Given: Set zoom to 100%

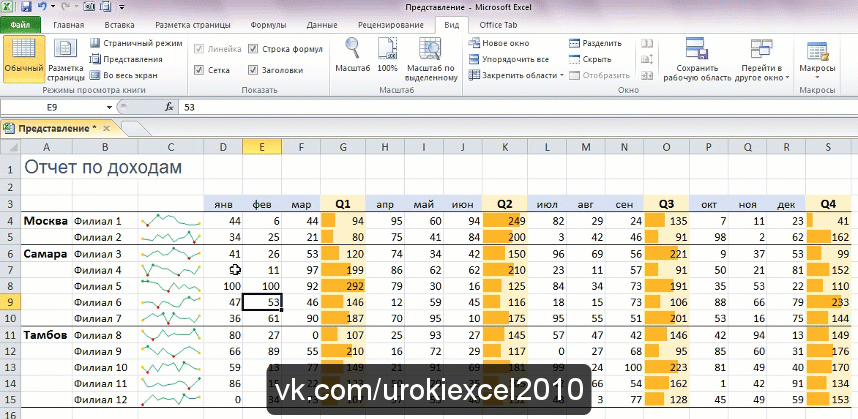Looking at the screenshot, I should click(387, 56).
